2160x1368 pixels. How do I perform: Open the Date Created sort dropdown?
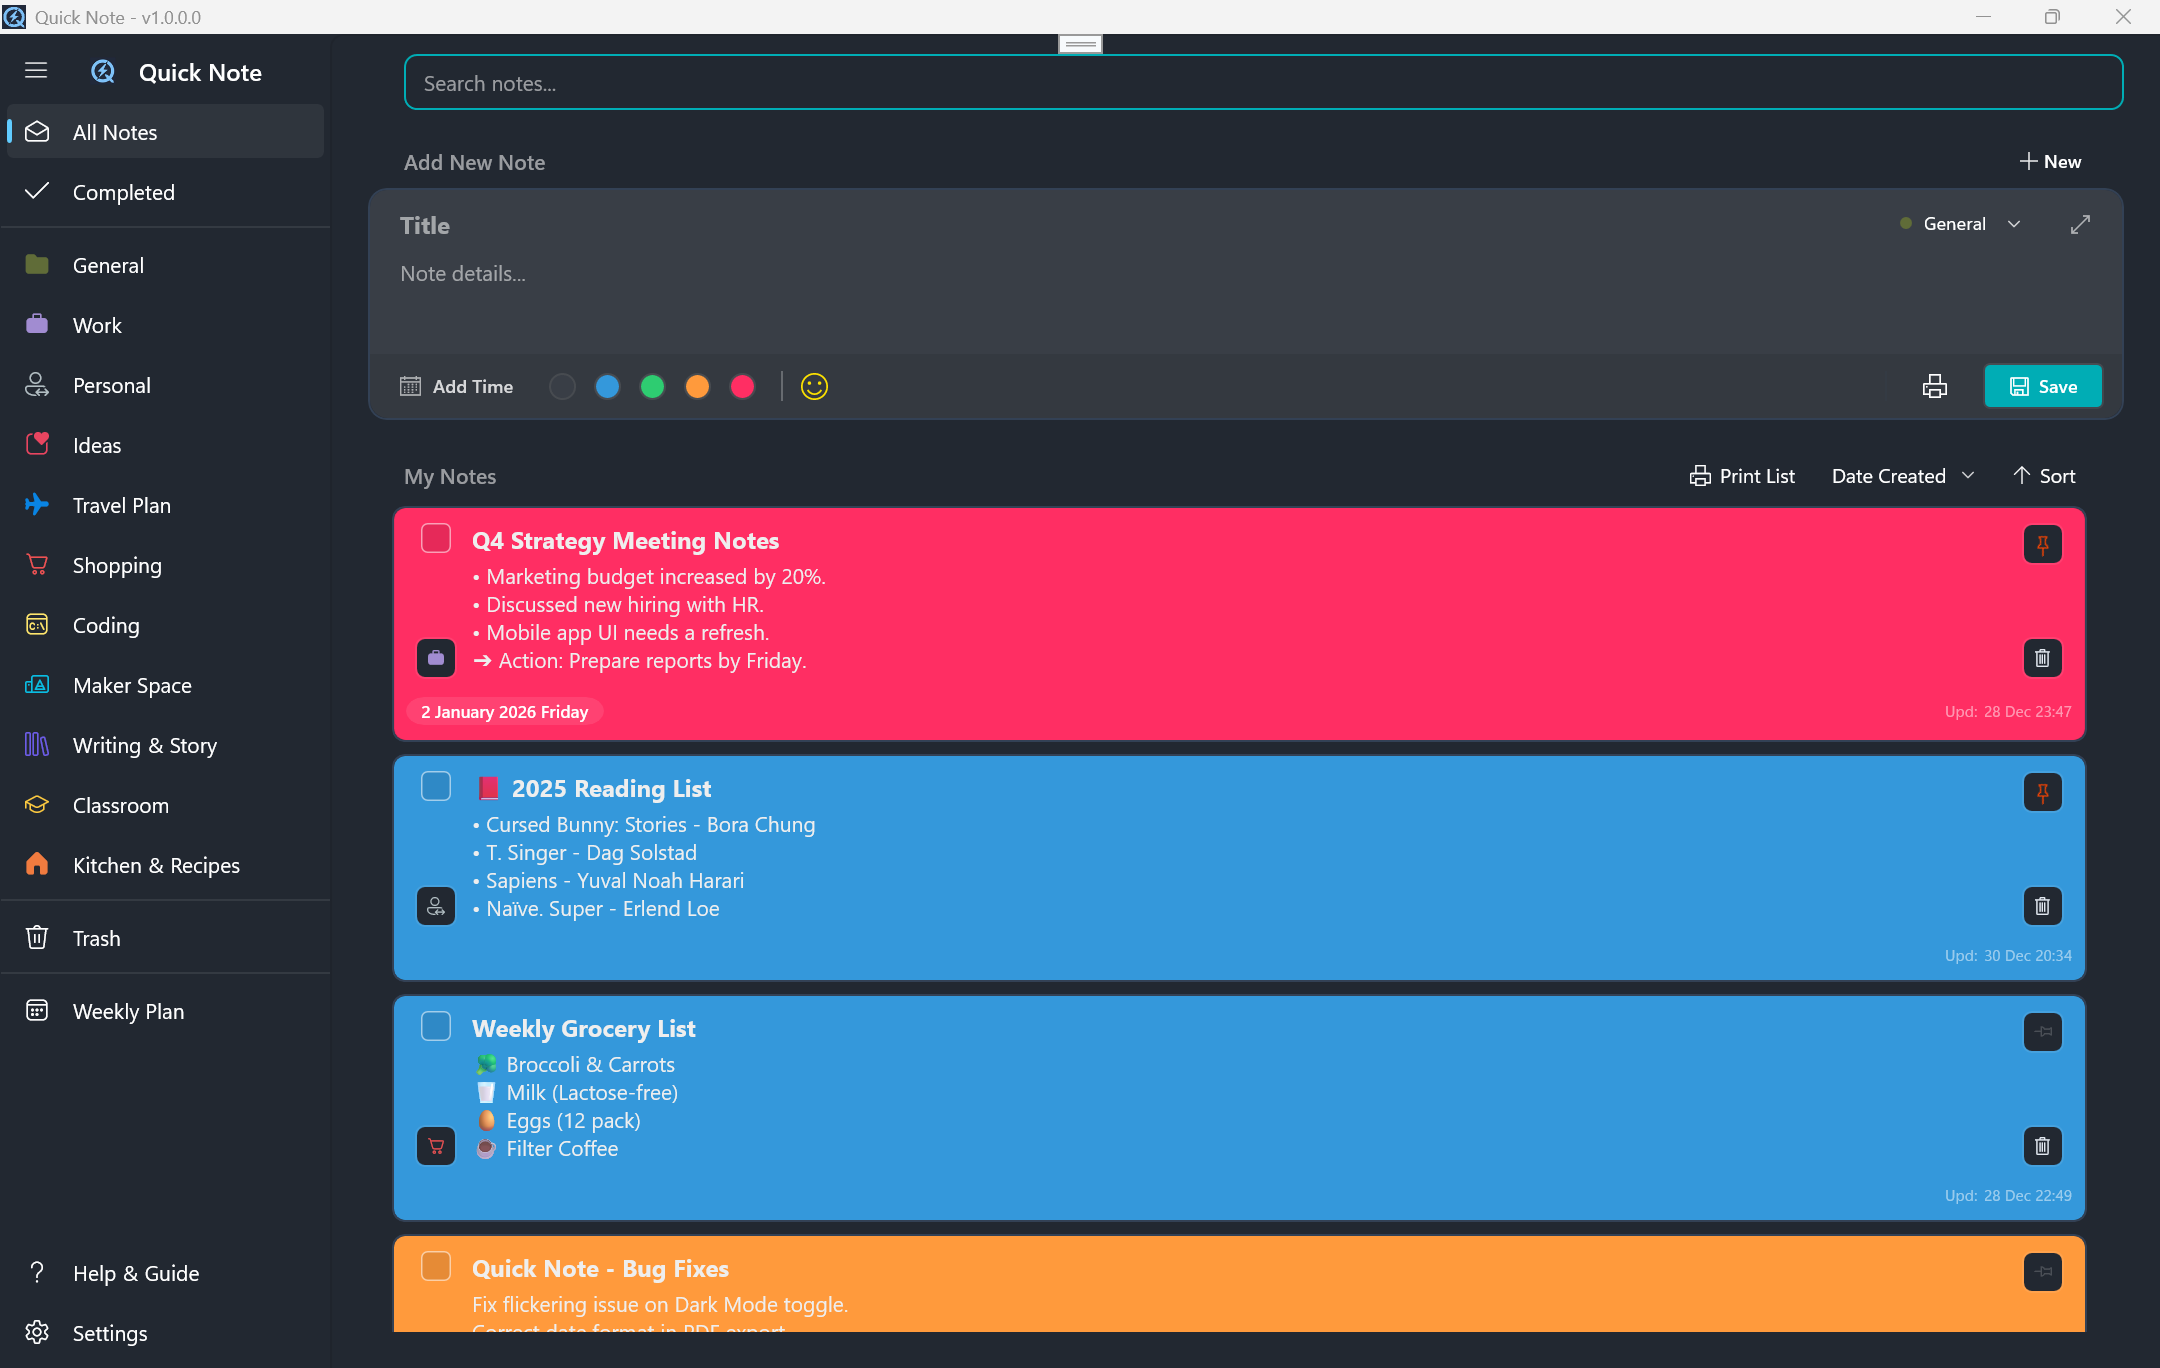point(1902,476)
